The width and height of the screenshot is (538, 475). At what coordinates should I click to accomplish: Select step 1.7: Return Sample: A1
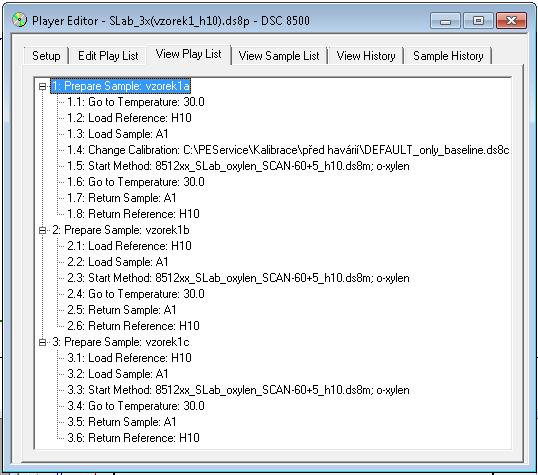[x=121, y=198]
